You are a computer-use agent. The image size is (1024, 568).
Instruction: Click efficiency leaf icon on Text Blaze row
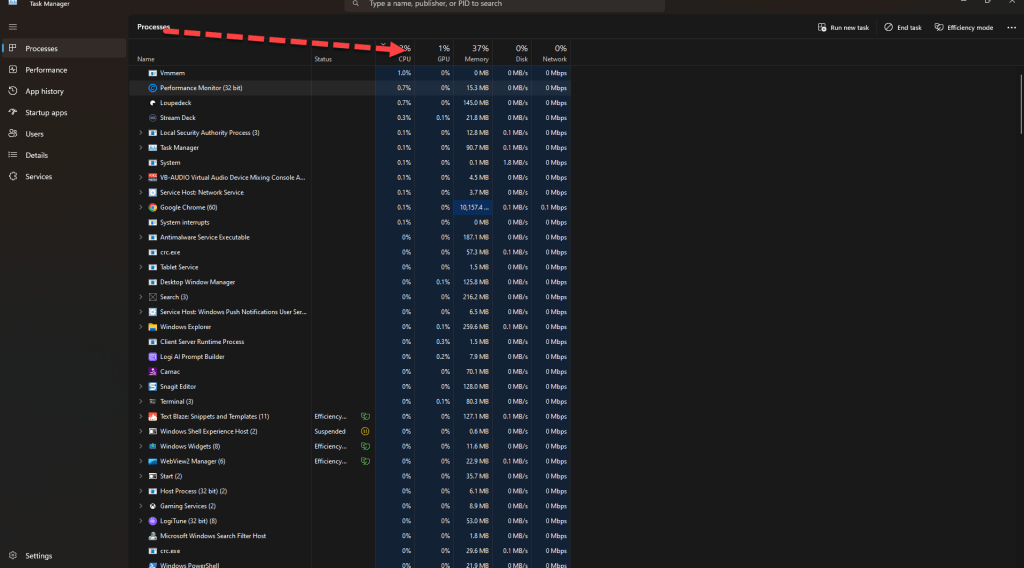click(365, 417)
